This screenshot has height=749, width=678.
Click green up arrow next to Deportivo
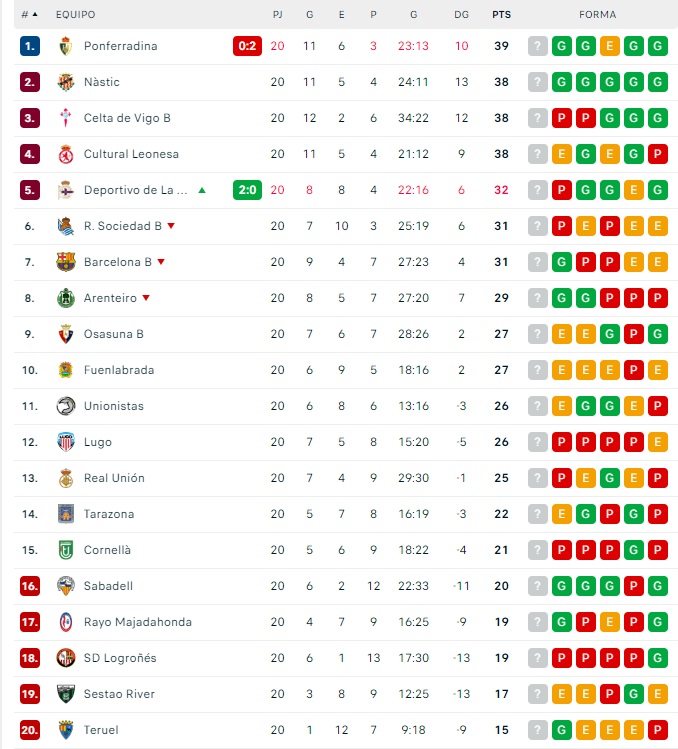point(202,190)
